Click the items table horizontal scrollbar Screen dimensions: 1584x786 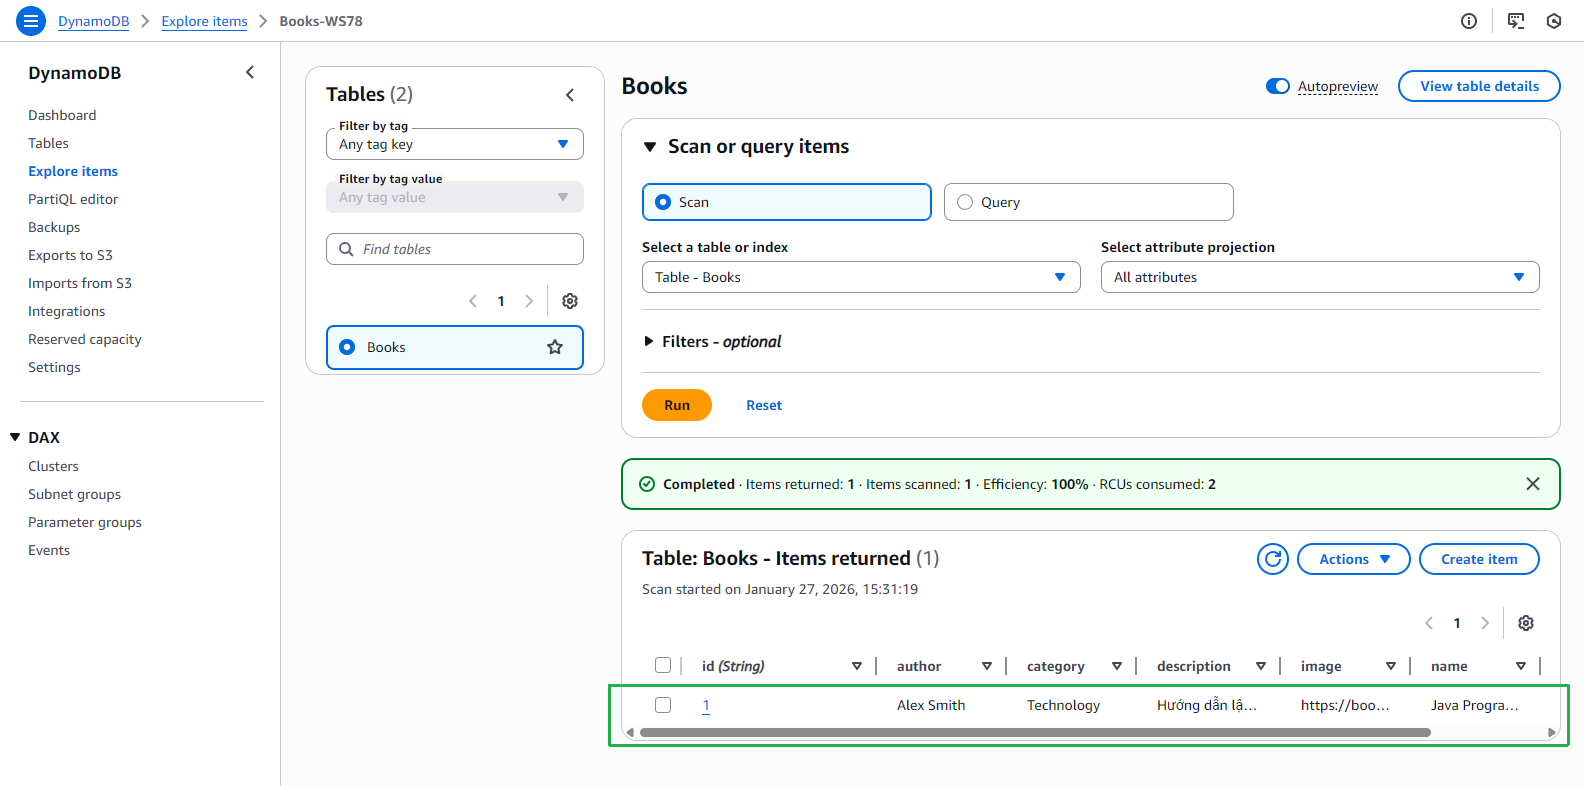pyautogui.click(x=1035, y=732)
